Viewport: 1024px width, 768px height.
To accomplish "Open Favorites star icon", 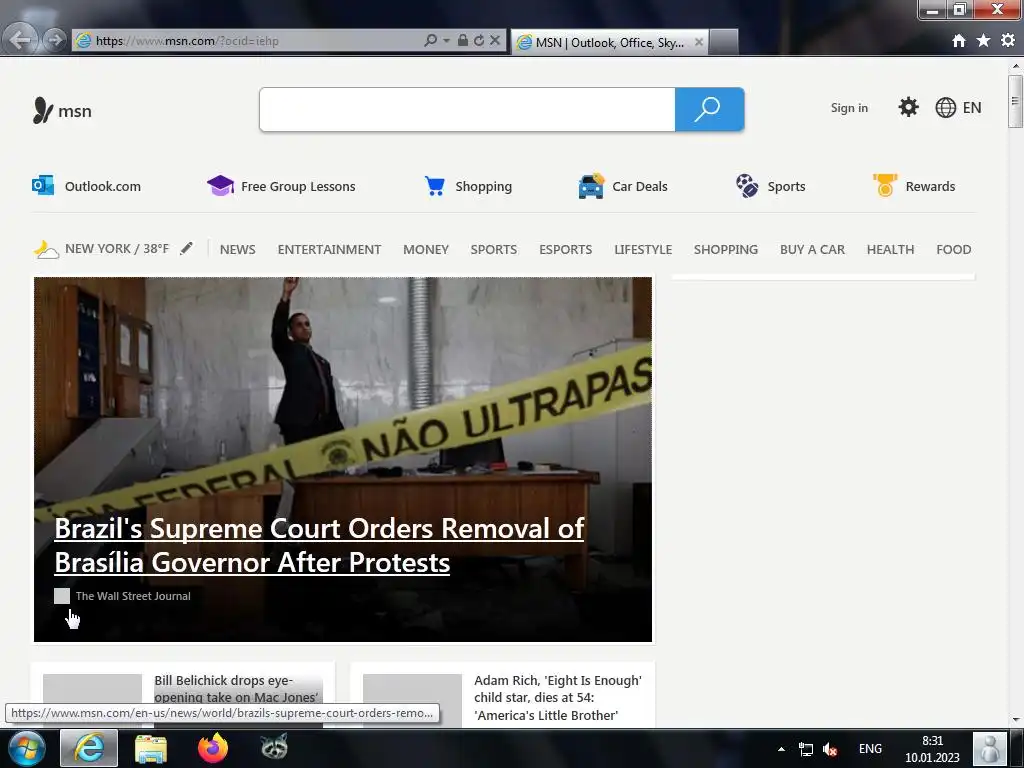I will 984,40.
